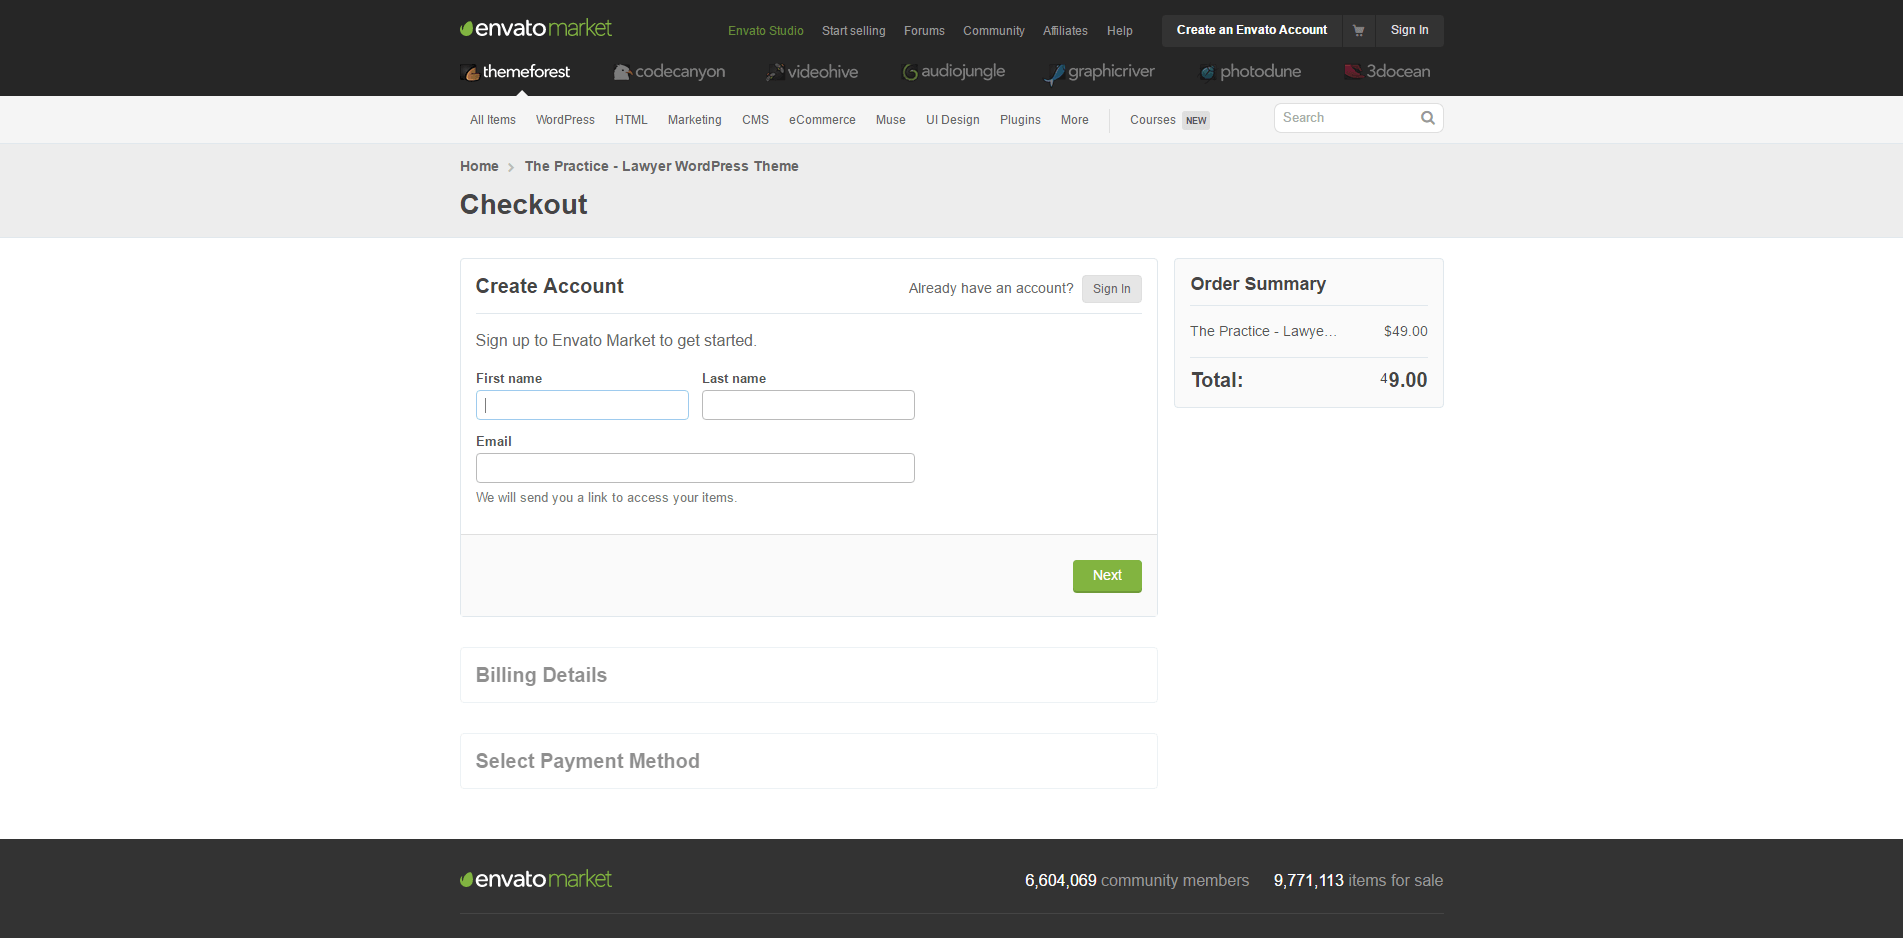Click the 9,771,113 items for sale text
This screenshot has height=938, width=1903.
[x=1358, y=881]
